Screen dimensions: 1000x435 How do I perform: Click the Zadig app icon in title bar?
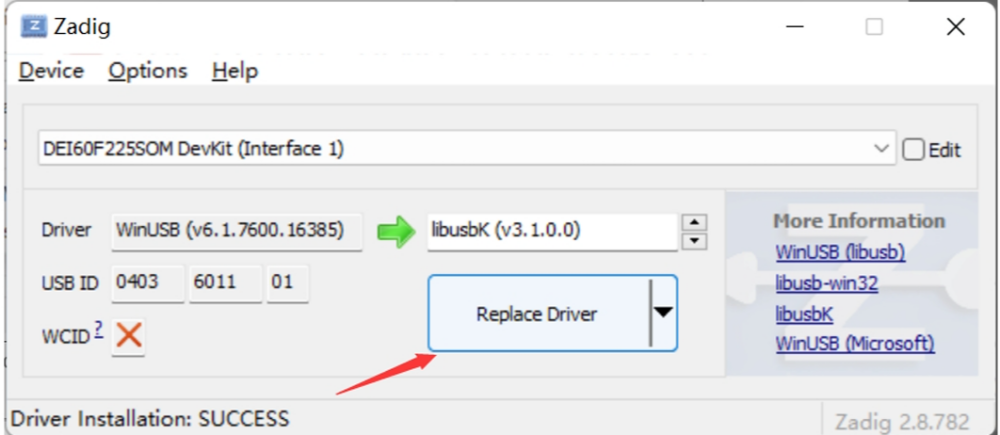34,27
